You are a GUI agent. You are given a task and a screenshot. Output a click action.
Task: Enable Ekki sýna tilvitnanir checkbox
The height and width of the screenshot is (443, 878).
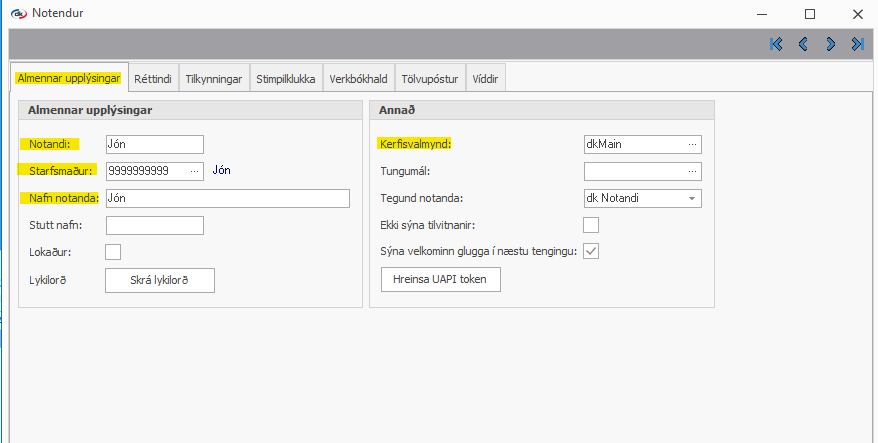coord(591,225)
